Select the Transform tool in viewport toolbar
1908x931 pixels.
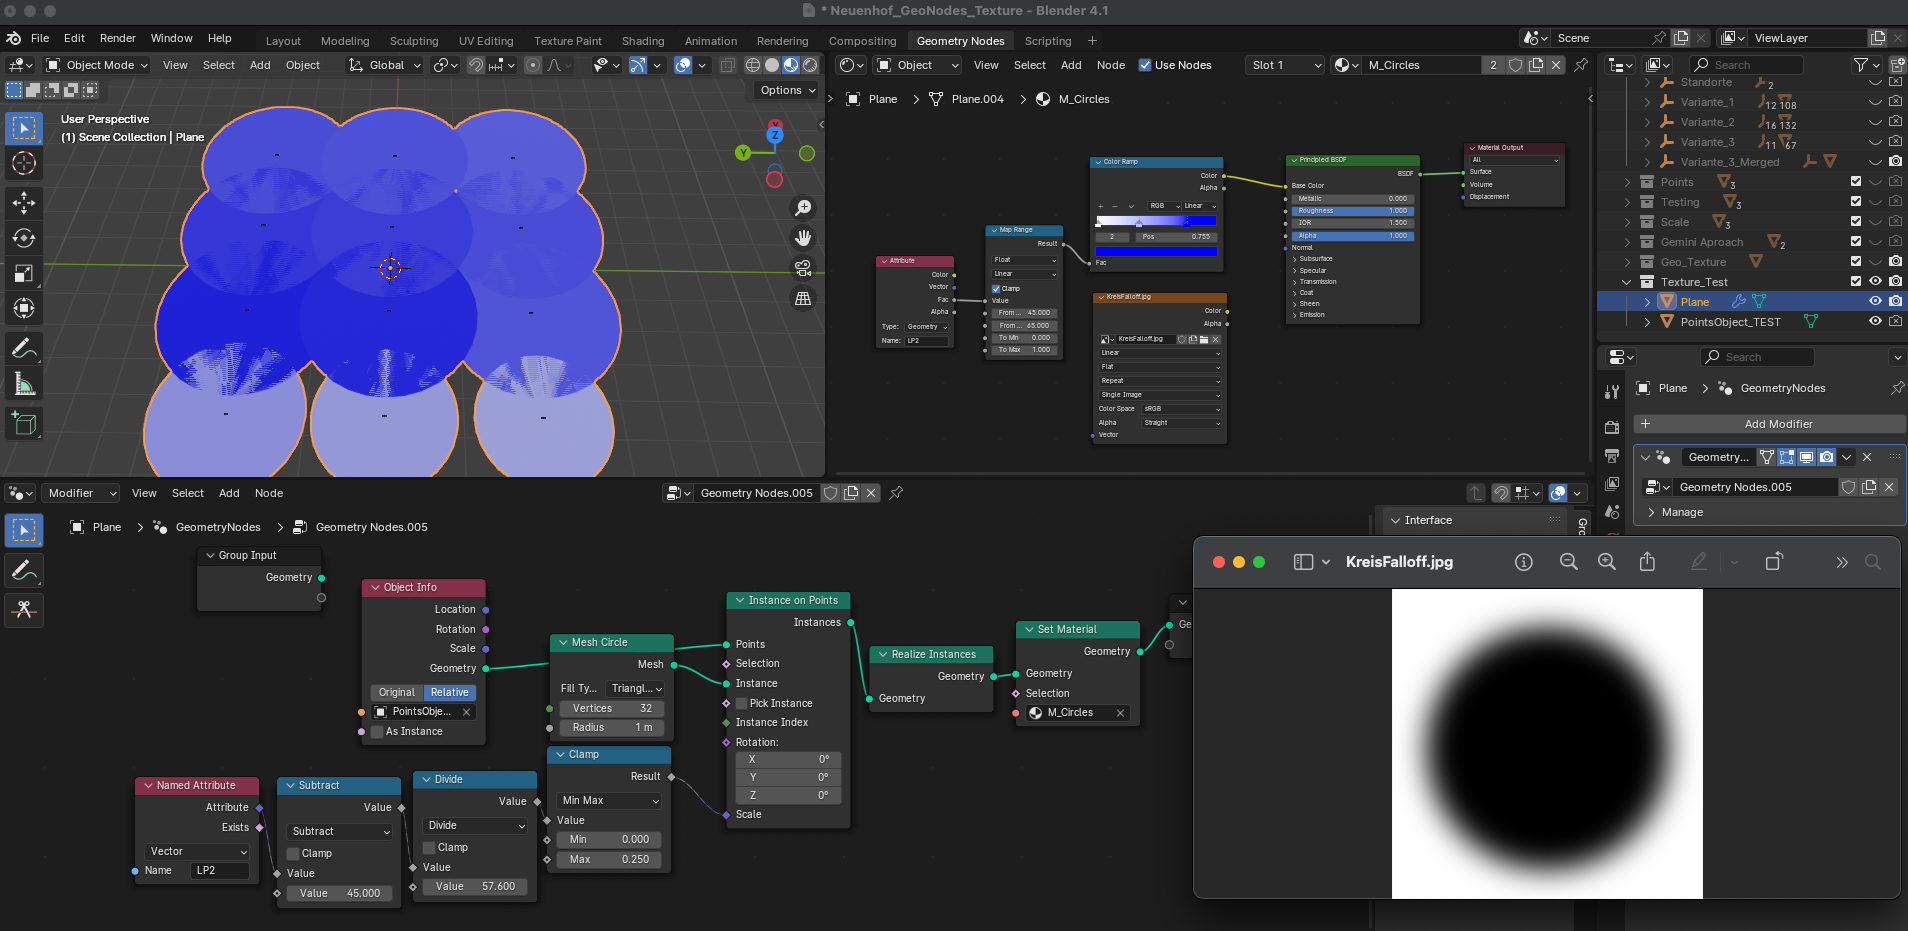(24, 308)
